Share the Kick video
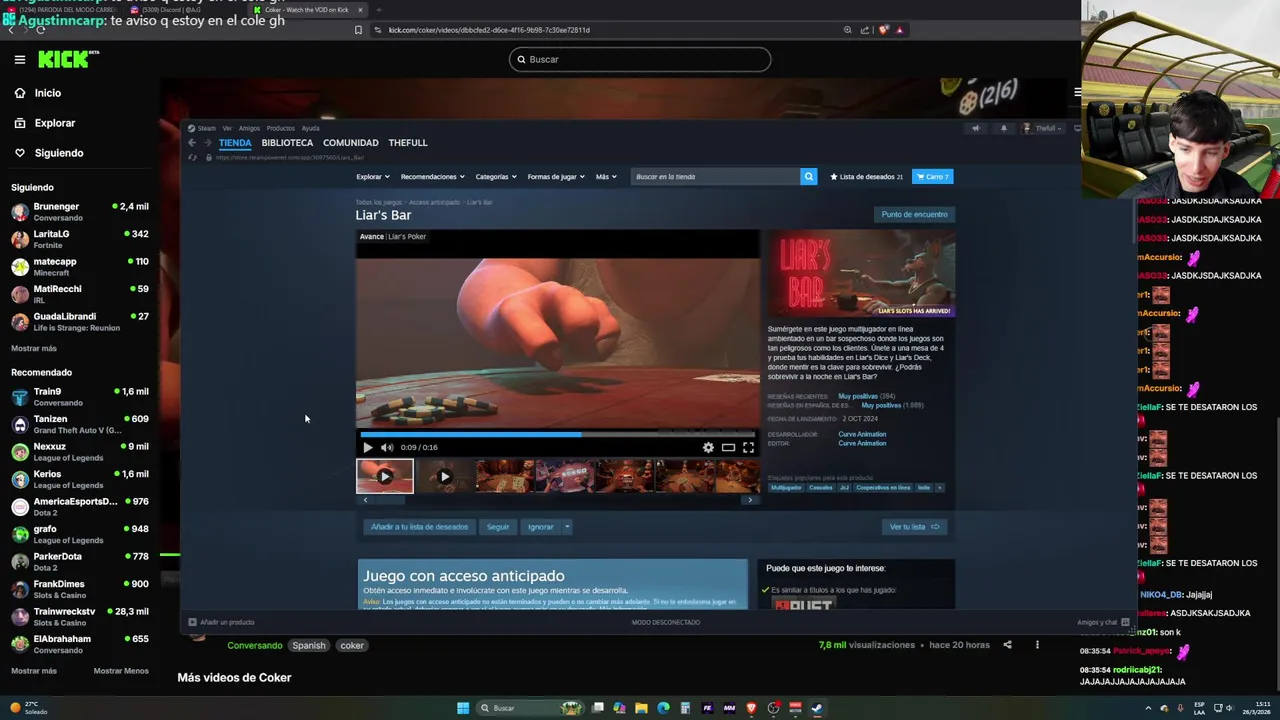The height and width of the screenshot is (720, 1280). [1007, 645]
